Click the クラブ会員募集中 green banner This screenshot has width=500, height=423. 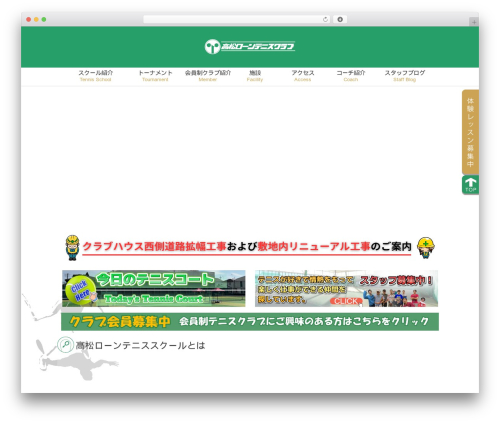pos(250,322)
